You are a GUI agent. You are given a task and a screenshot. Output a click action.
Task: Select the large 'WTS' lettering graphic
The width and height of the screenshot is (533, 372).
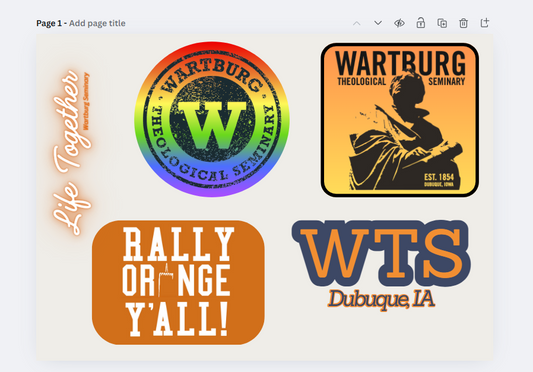(381, 253)
